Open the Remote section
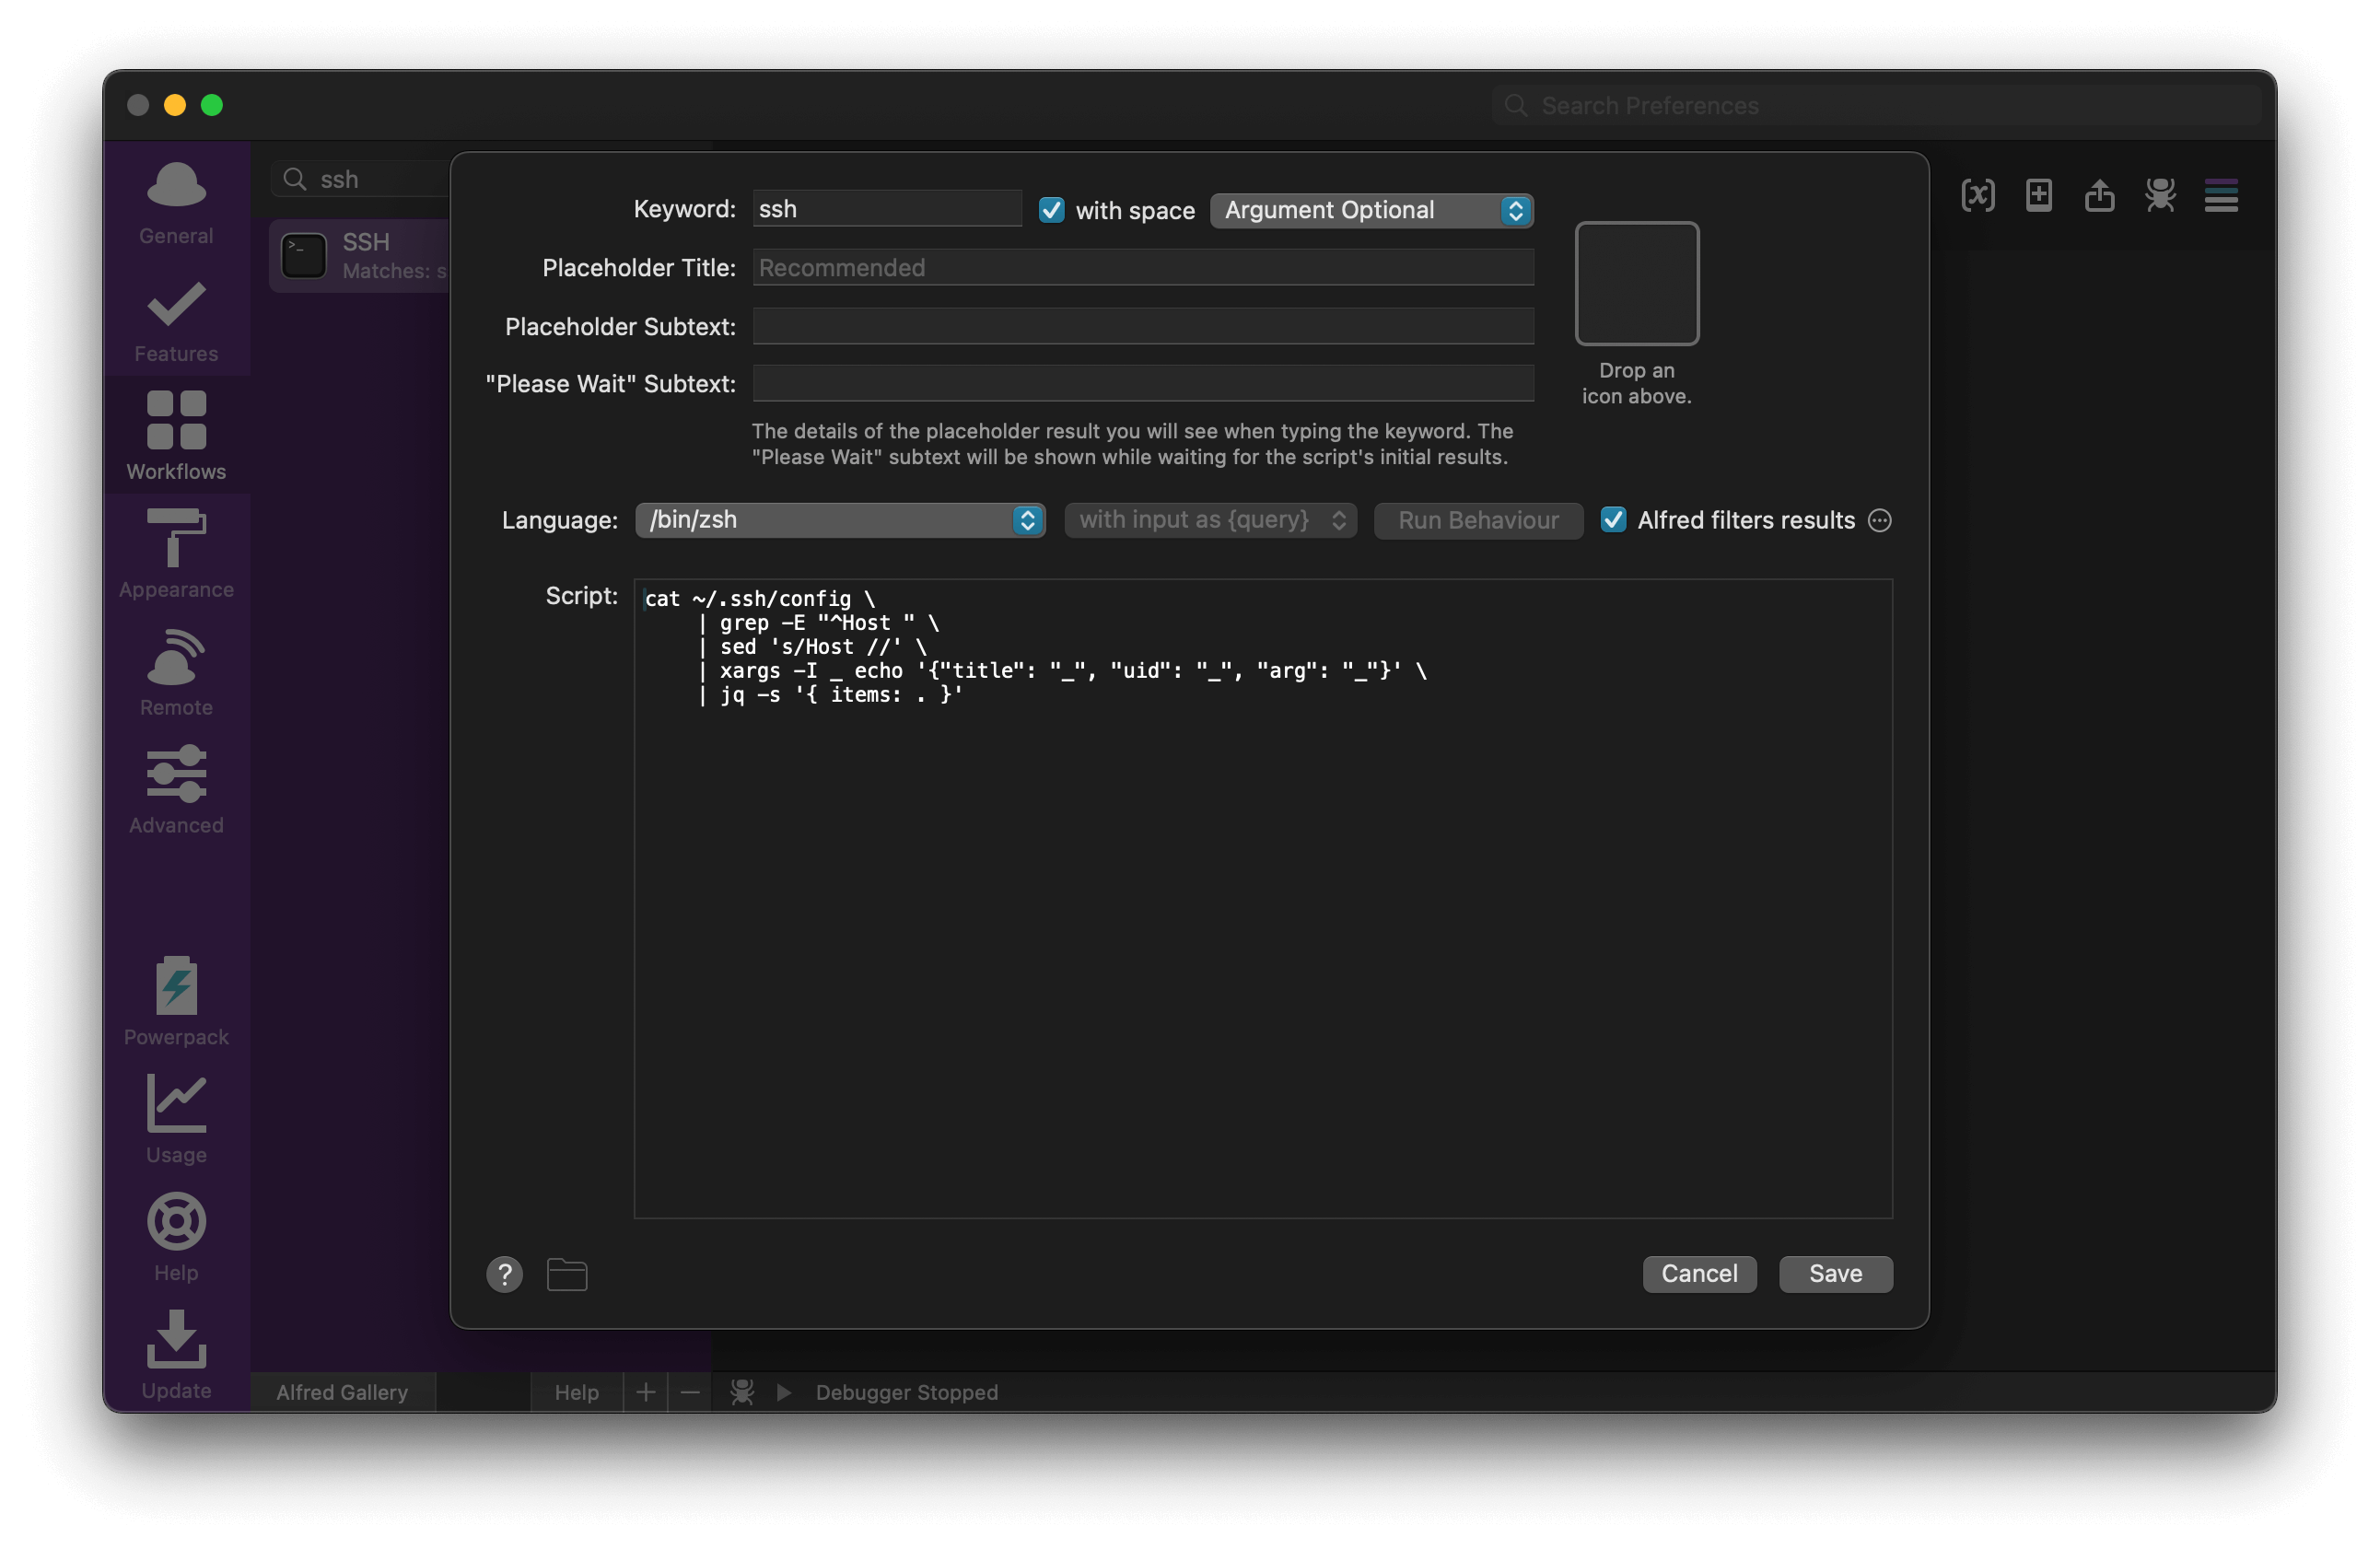The height and width of the screenshot is (1549, 2380). coord(176,672)
